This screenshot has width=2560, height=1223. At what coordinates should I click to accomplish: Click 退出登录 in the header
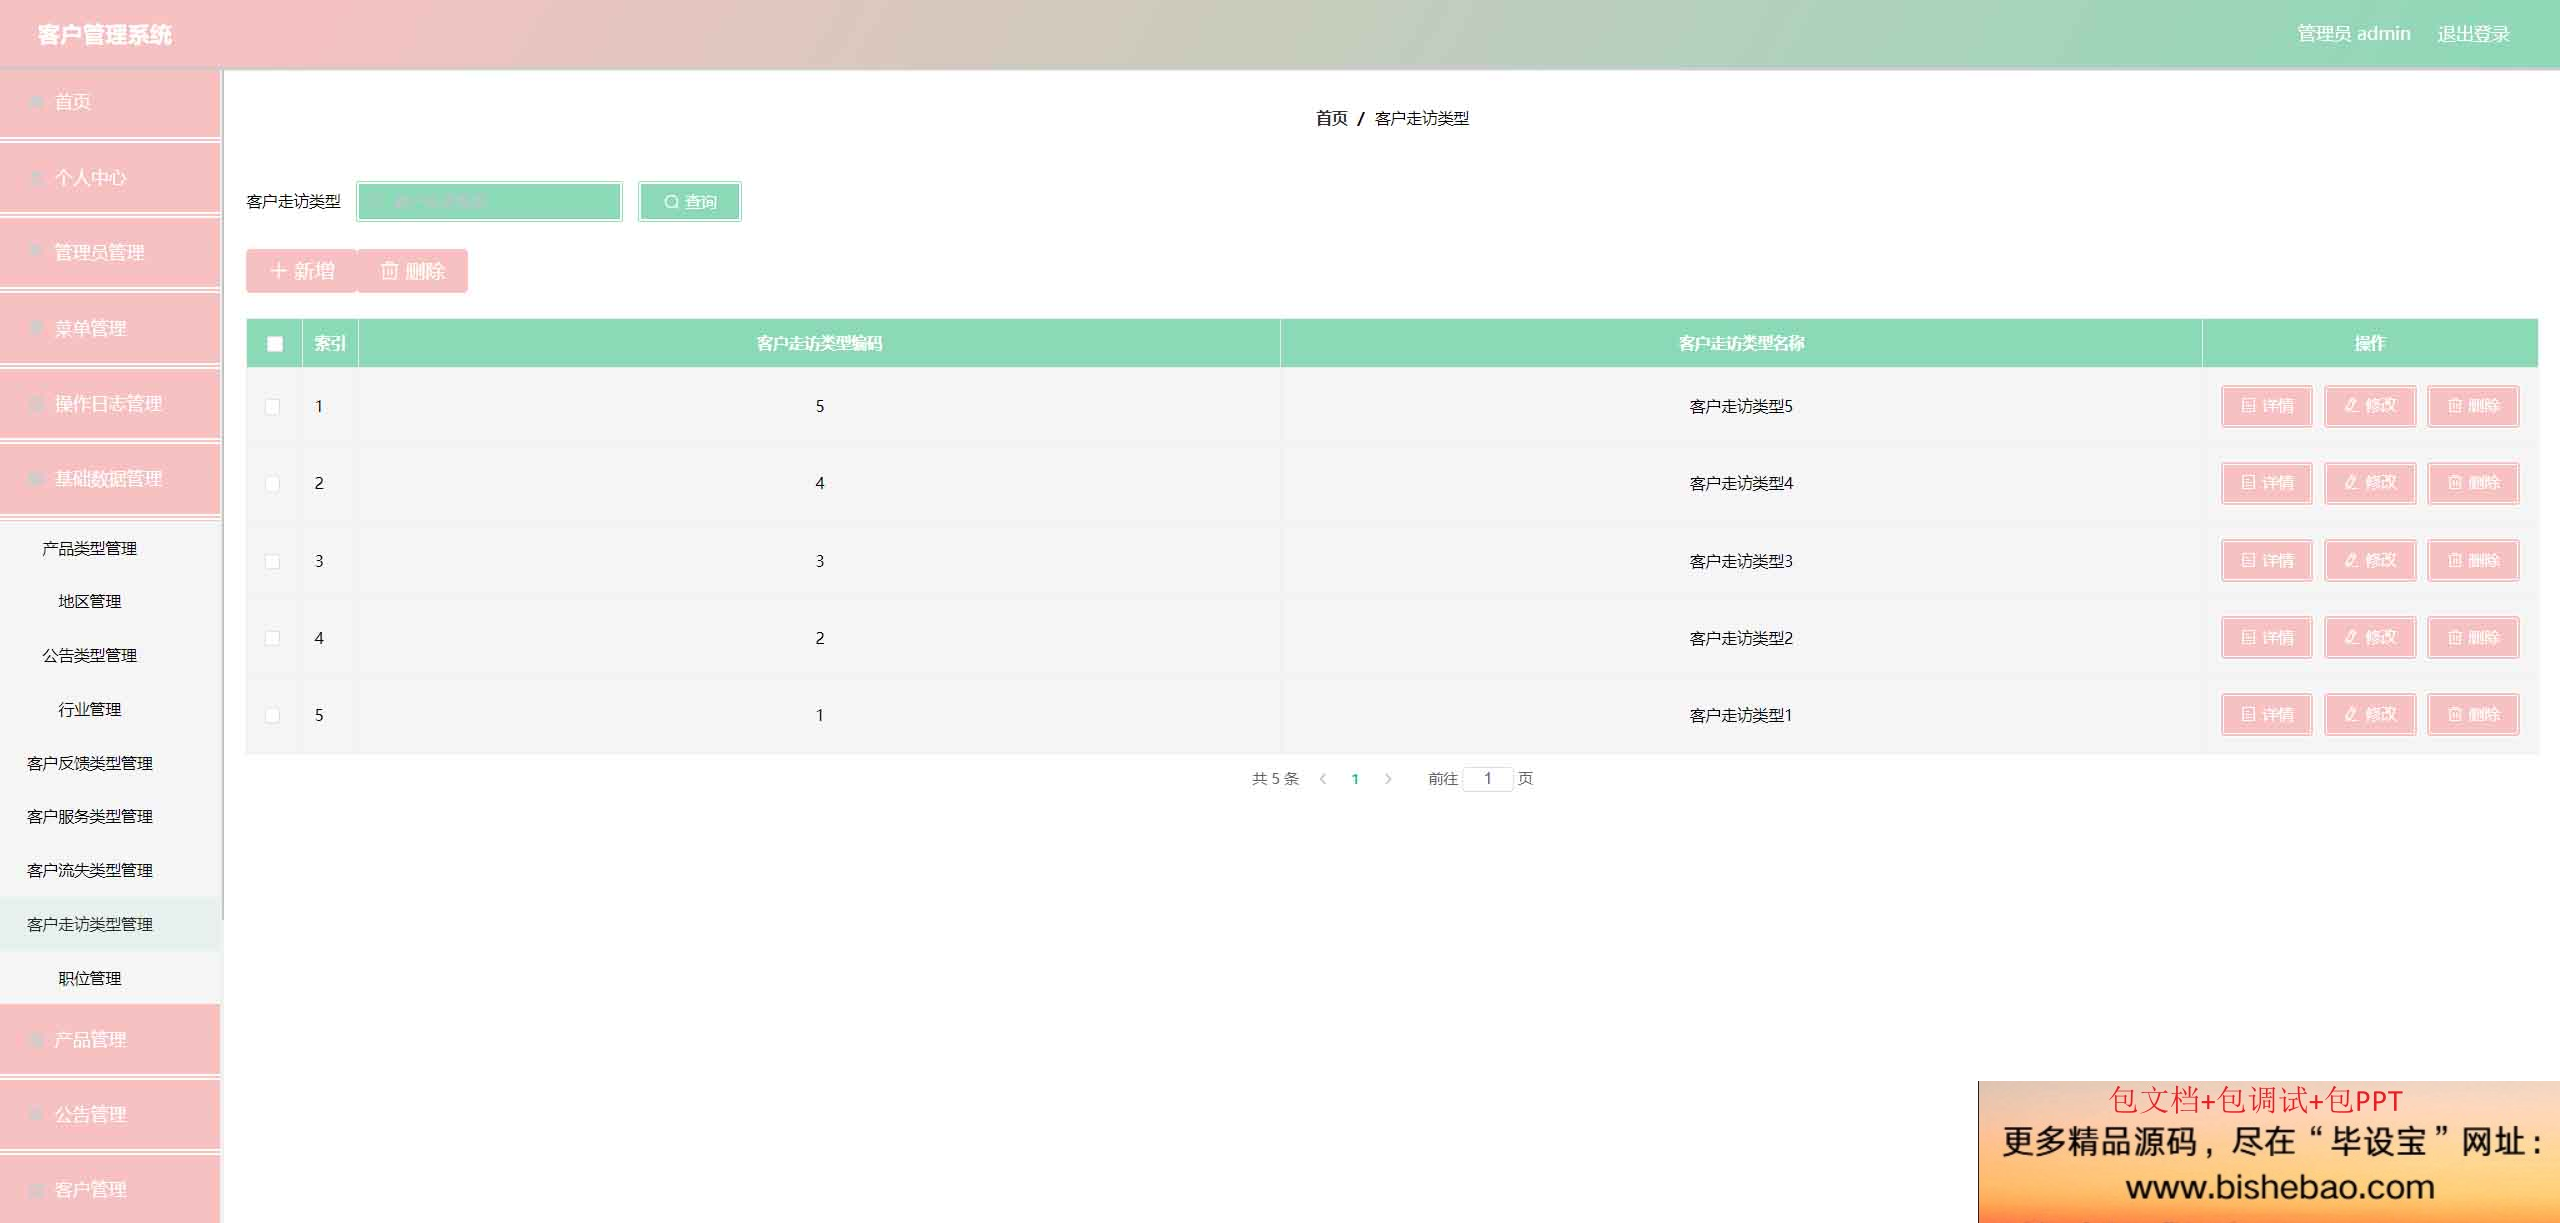[2473, 34]
